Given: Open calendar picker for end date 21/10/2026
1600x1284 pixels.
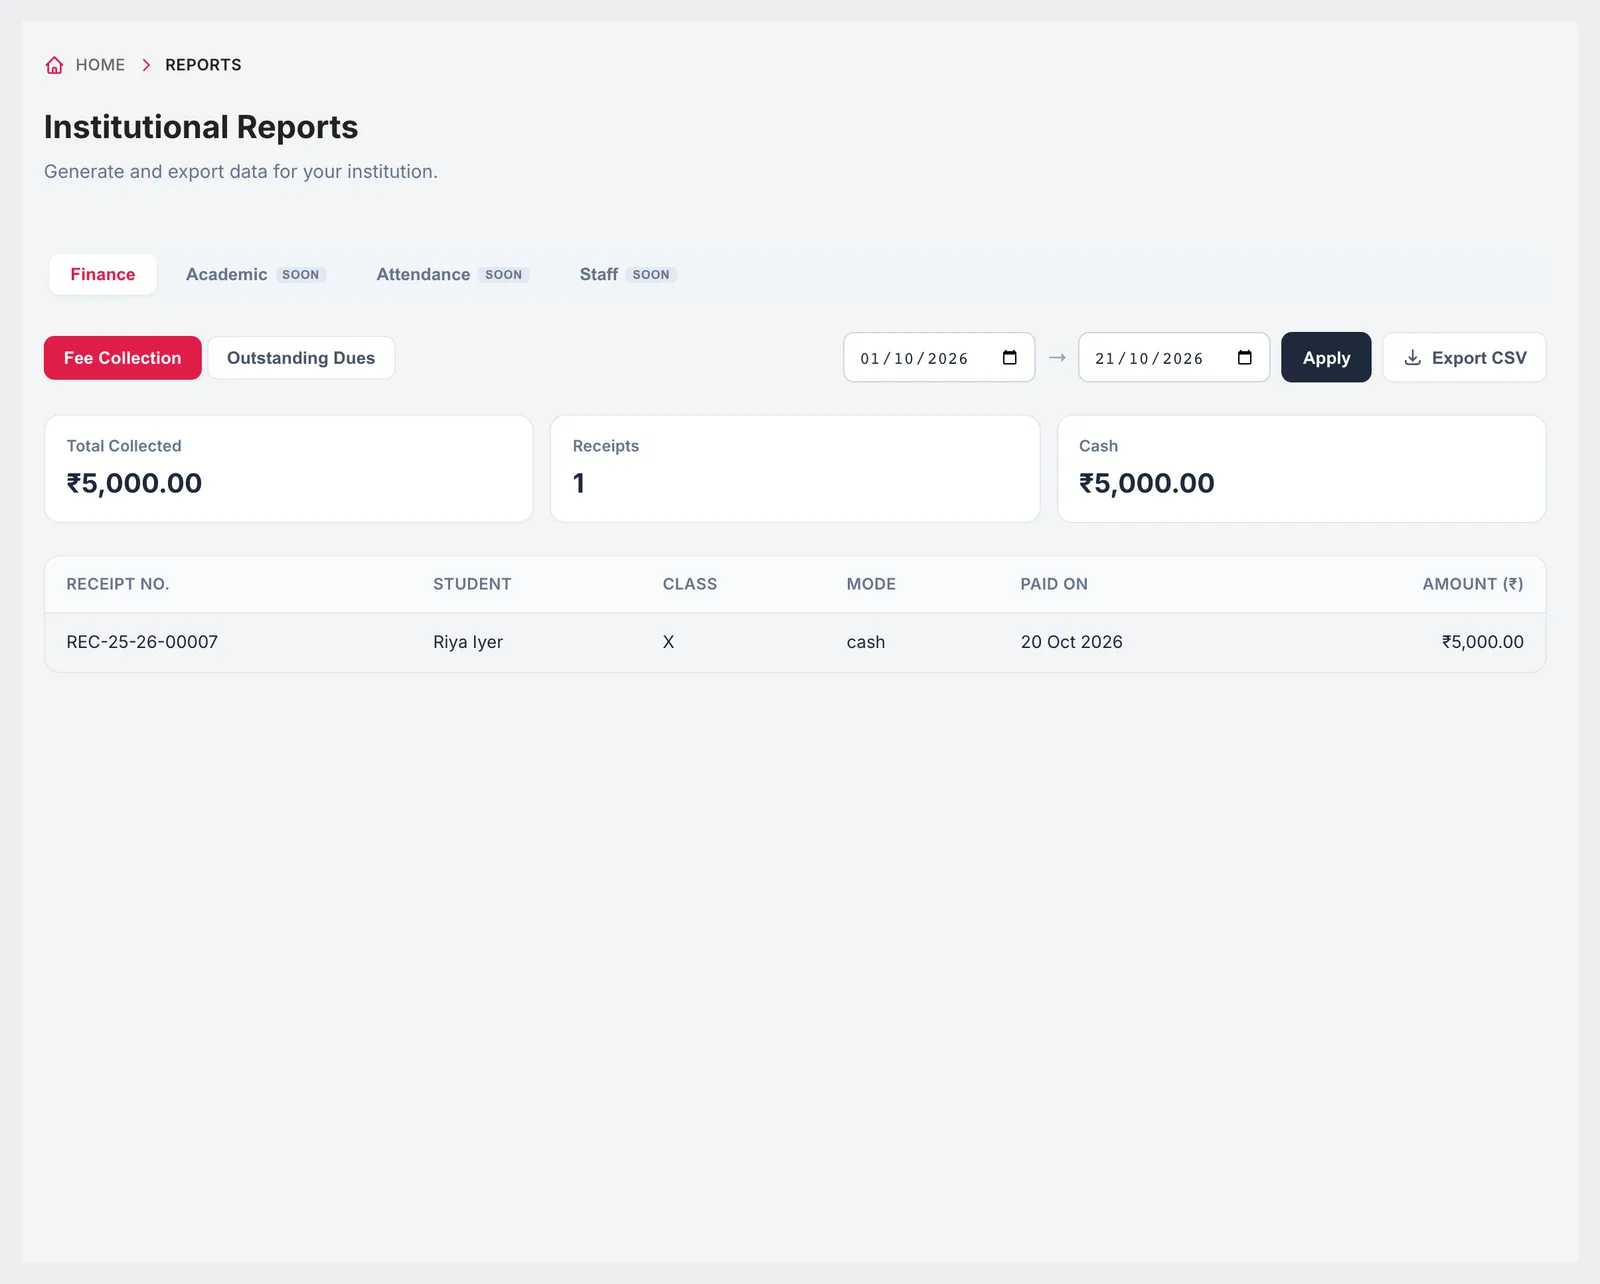Looking at the screenshot, I should pos(1244,358).
